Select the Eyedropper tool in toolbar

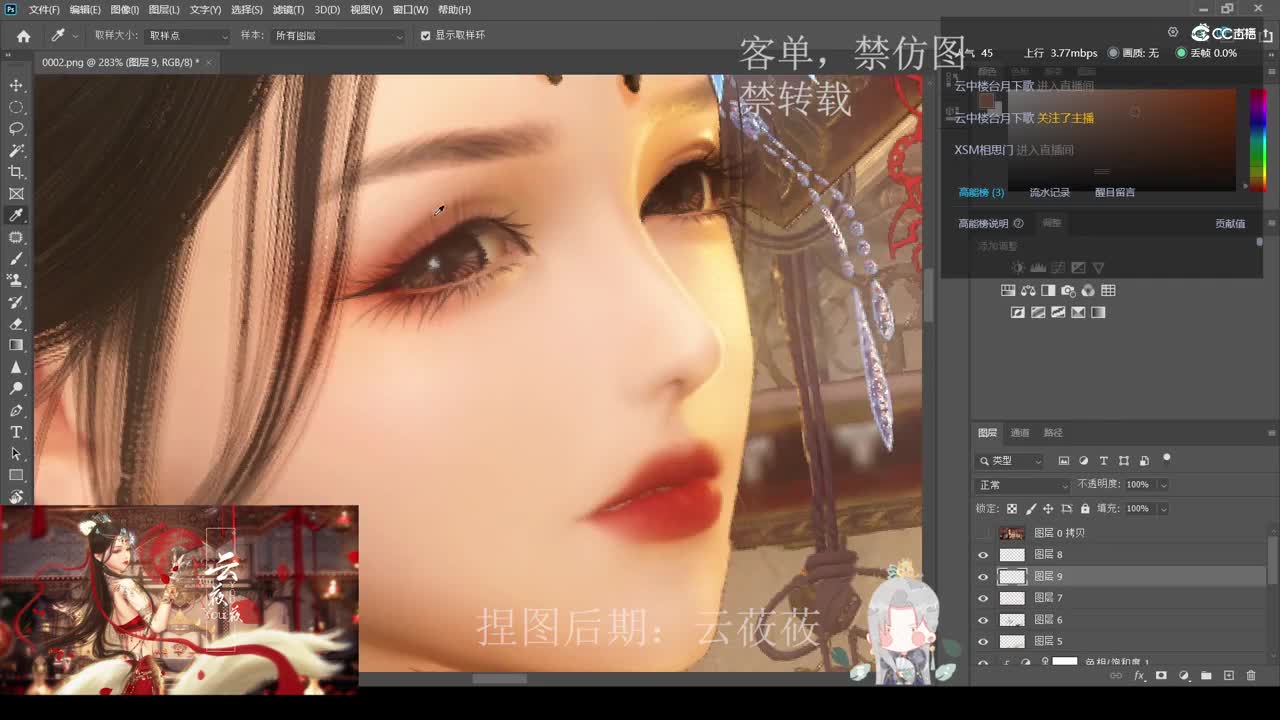point(16,215)
